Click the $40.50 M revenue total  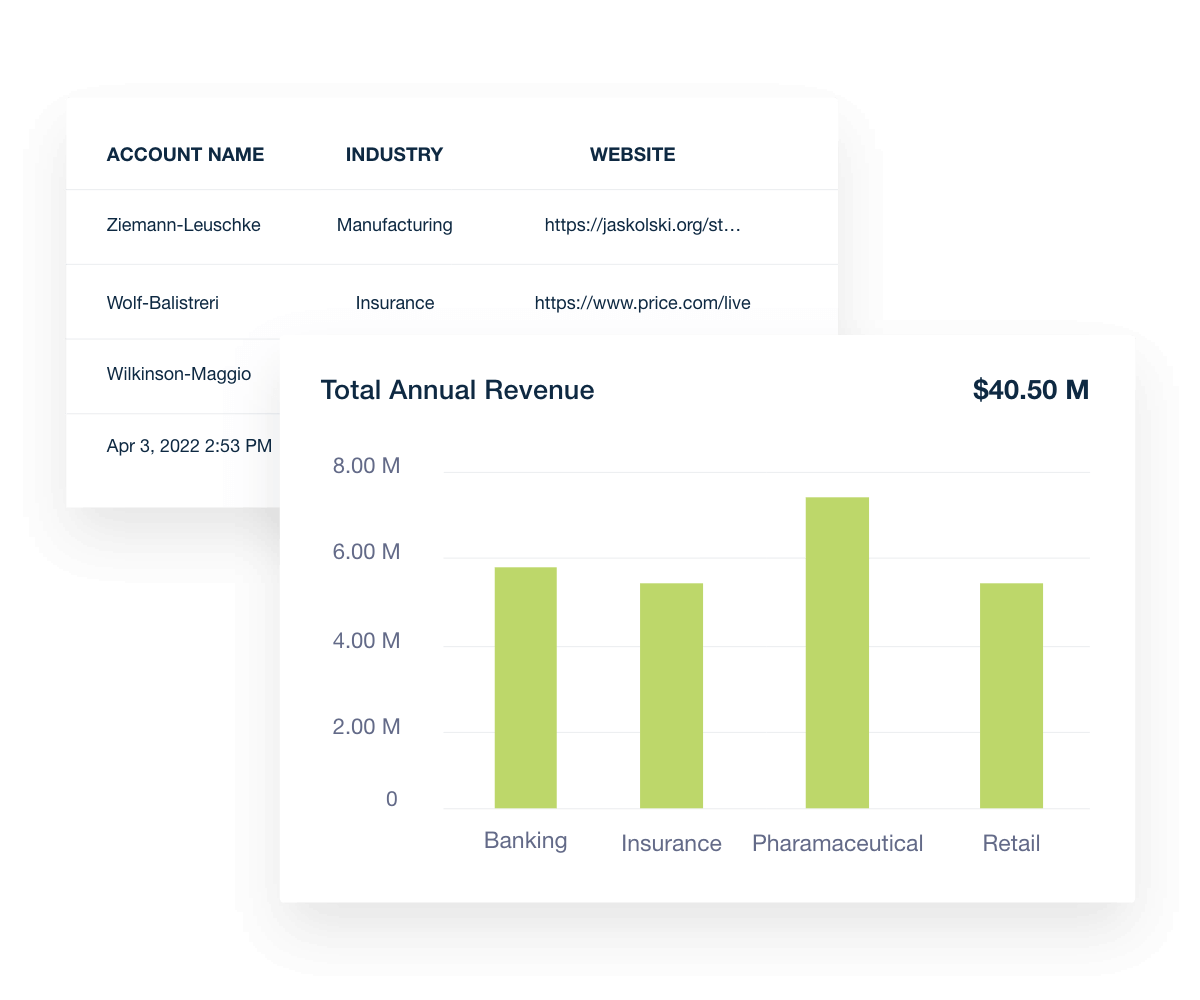(1031, 390)
